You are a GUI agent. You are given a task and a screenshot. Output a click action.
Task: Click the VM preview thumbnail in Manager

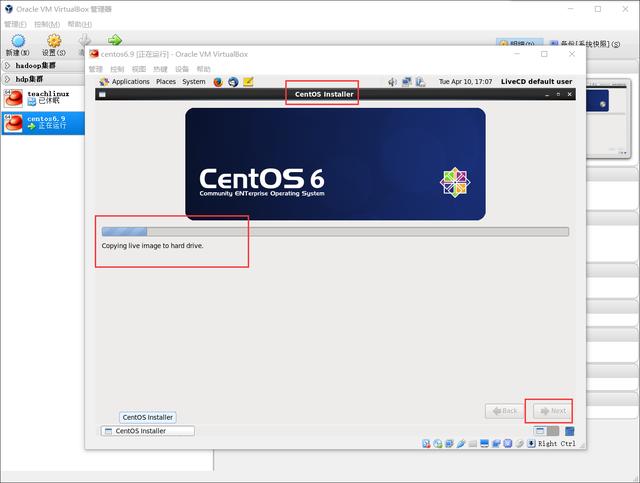tap(607, 118)
